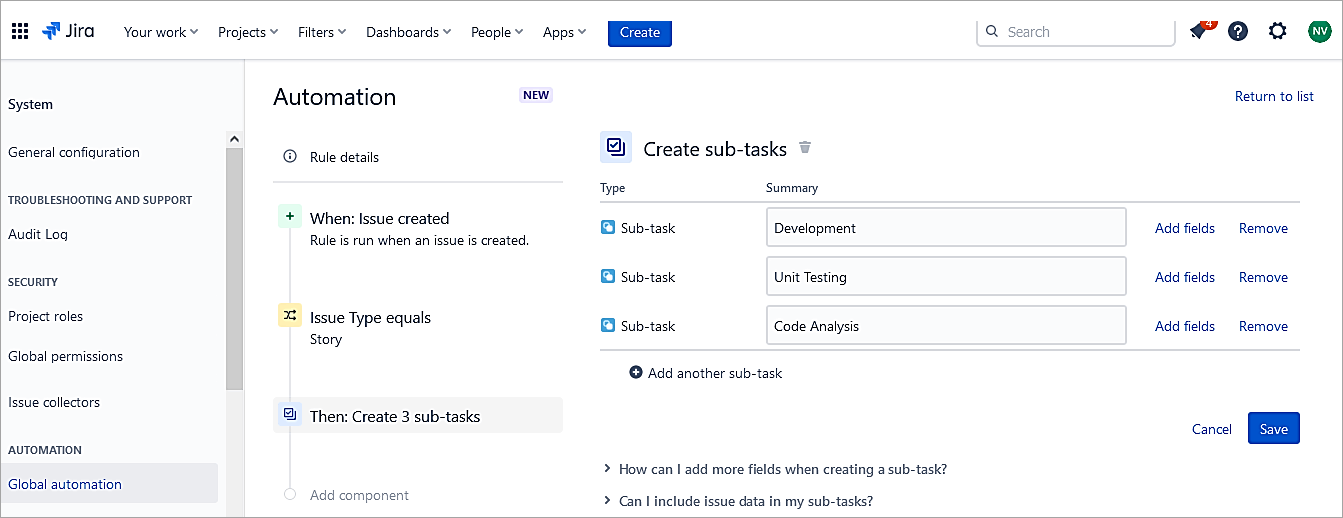Delete the Create sub-tasks component via trash icon
The image size is (1343, 518).
point(805,148)
